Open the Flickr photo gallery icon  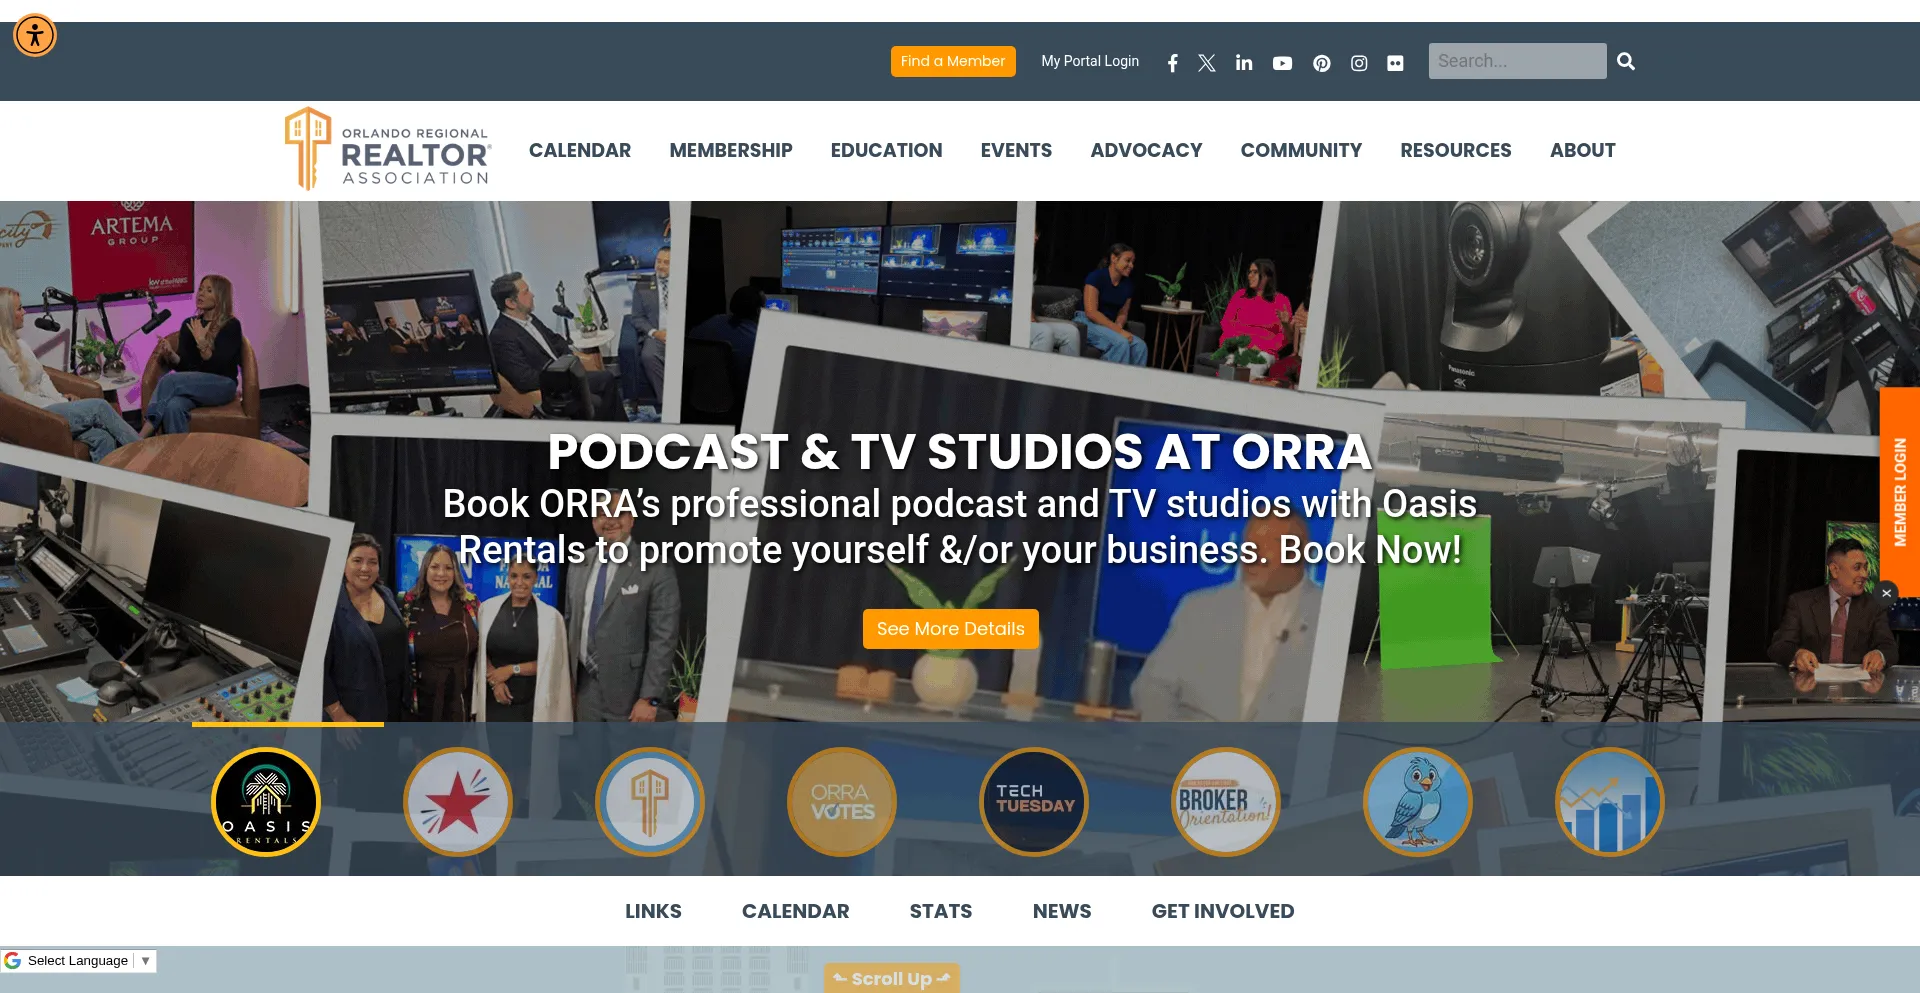click(1395, 63)
